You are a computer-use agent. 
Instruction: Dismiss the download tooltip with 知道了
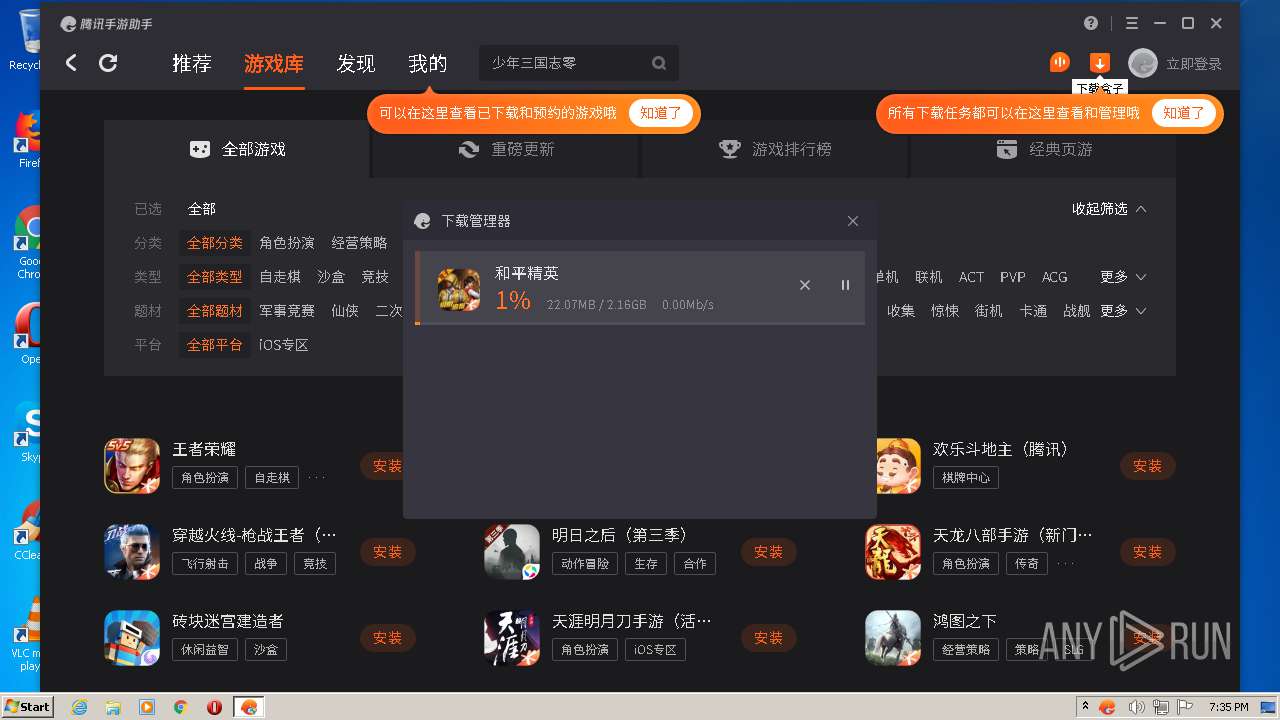[1184, 113]
